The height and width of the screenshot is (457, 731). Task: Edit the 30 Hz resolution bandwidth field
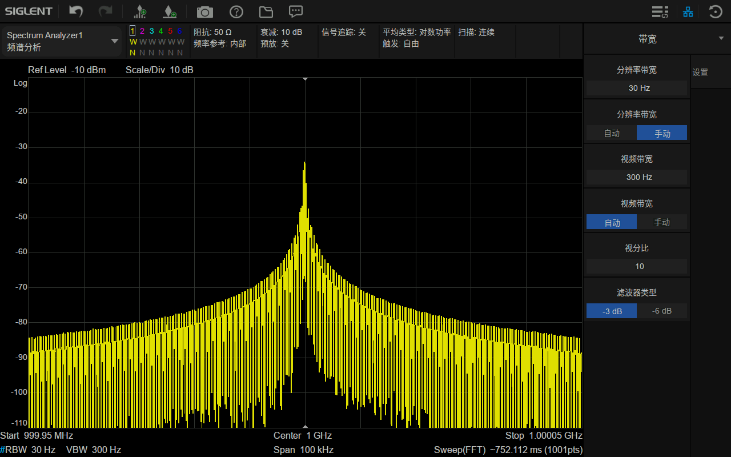pos(638,87)
